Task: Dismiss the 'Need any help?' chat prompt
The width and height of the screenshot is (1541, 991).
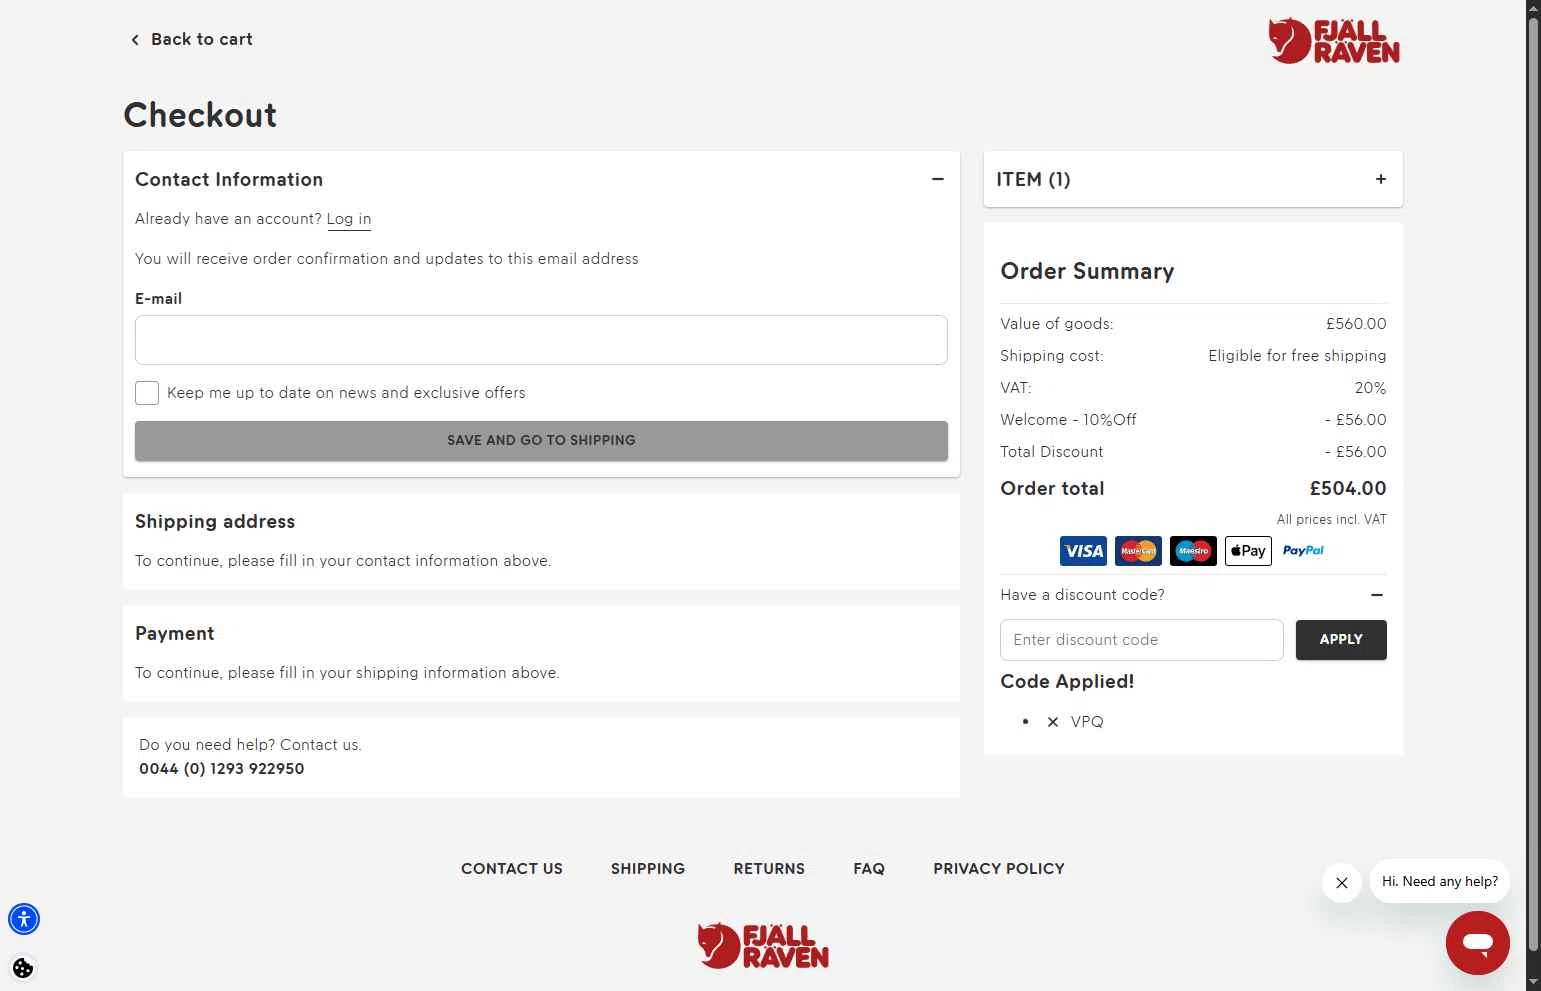Action: point(1342,883)
